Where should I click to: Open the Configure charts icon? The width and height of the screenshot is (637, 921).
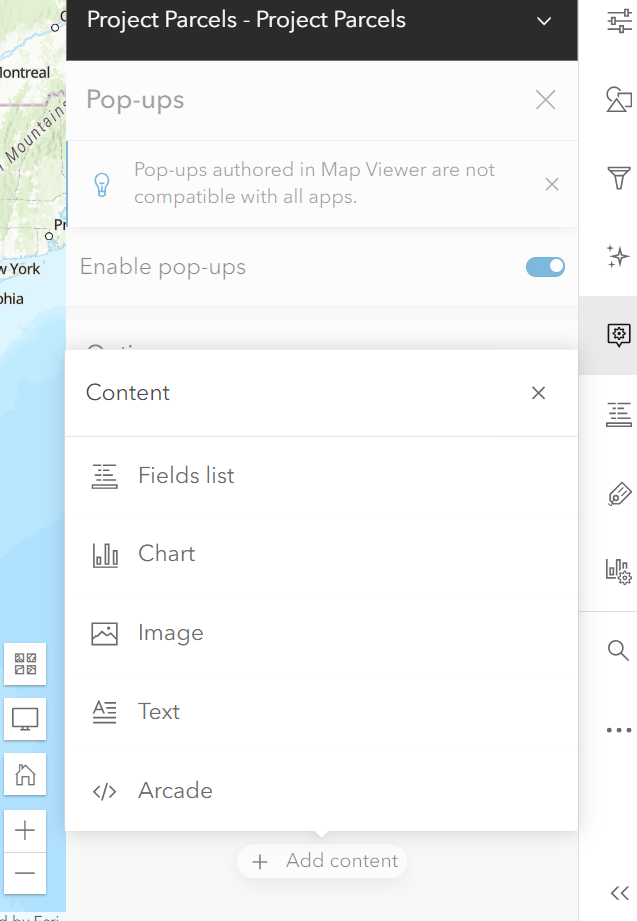619,571
